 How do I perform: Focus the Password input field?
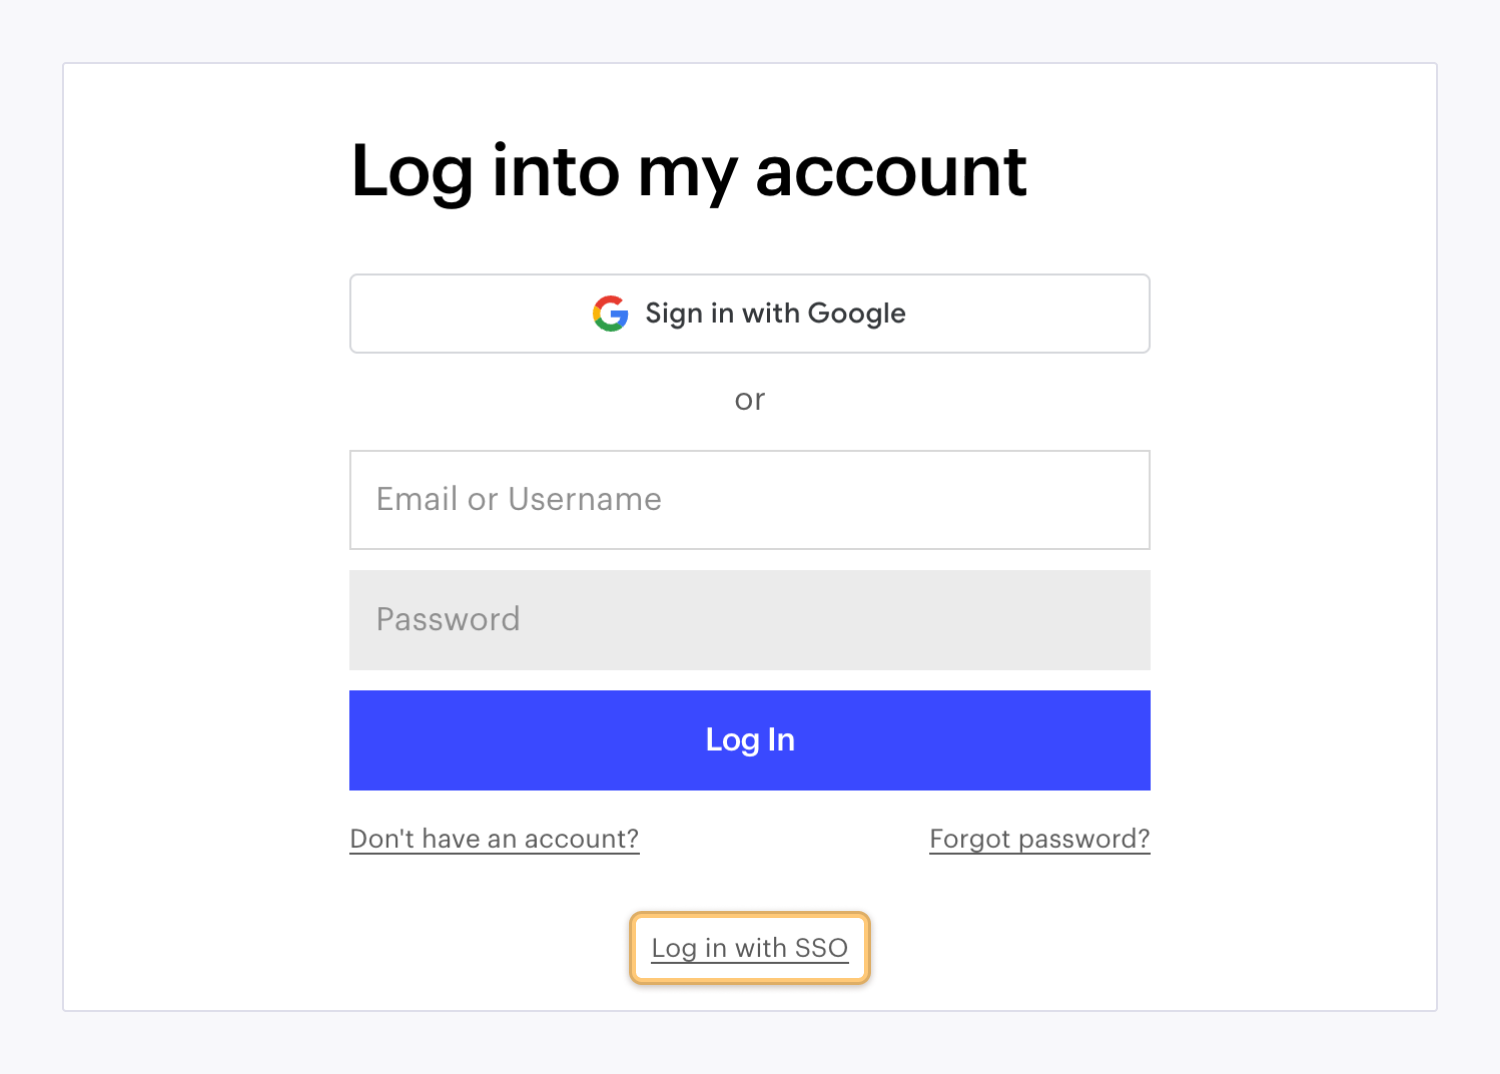(750, 620)
